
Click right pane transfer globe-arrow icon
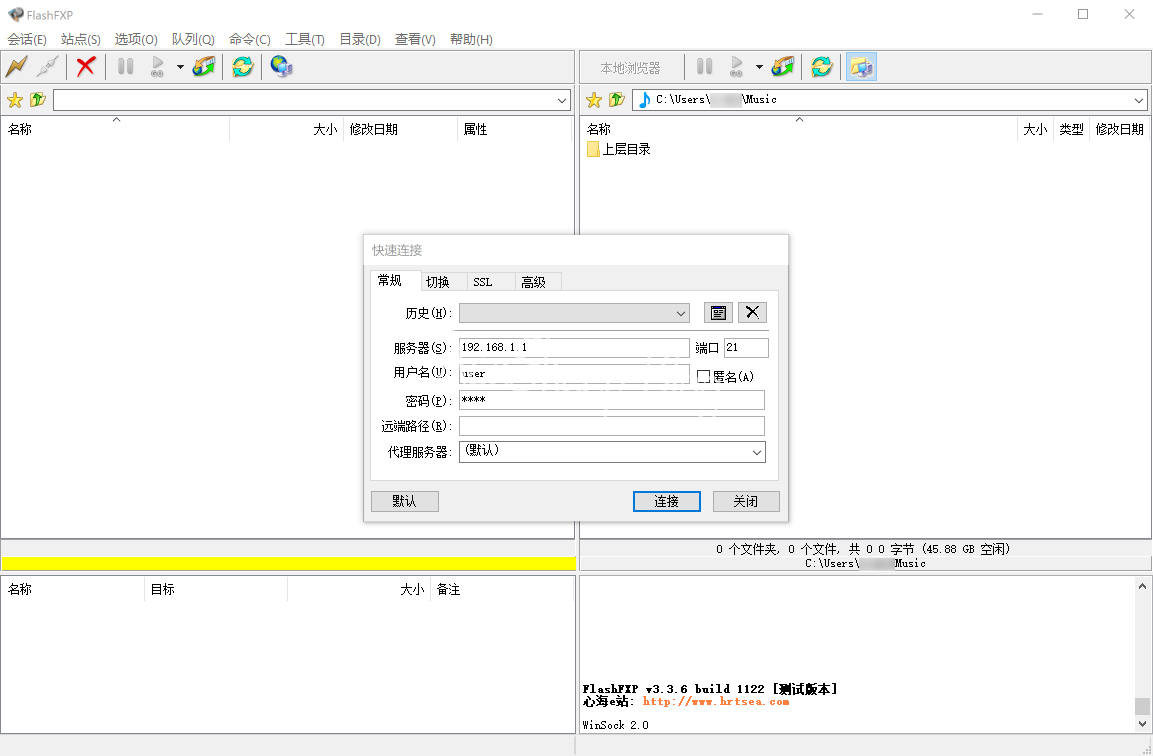click(x=782, y=67)
